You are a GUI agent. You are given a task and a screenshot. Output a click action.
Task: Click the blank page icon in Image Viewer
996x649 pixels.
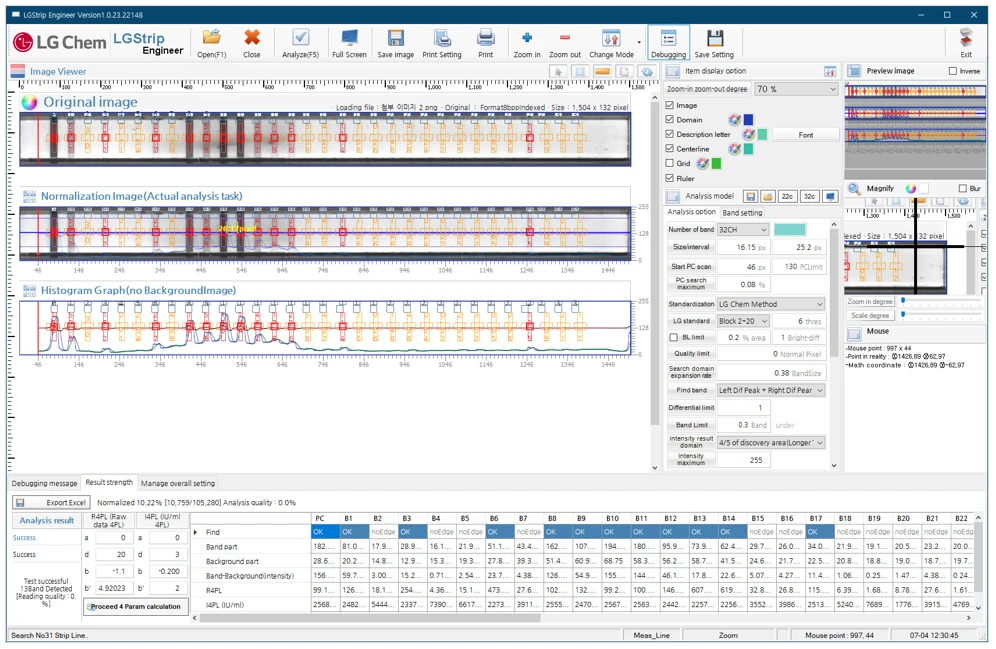624,72
